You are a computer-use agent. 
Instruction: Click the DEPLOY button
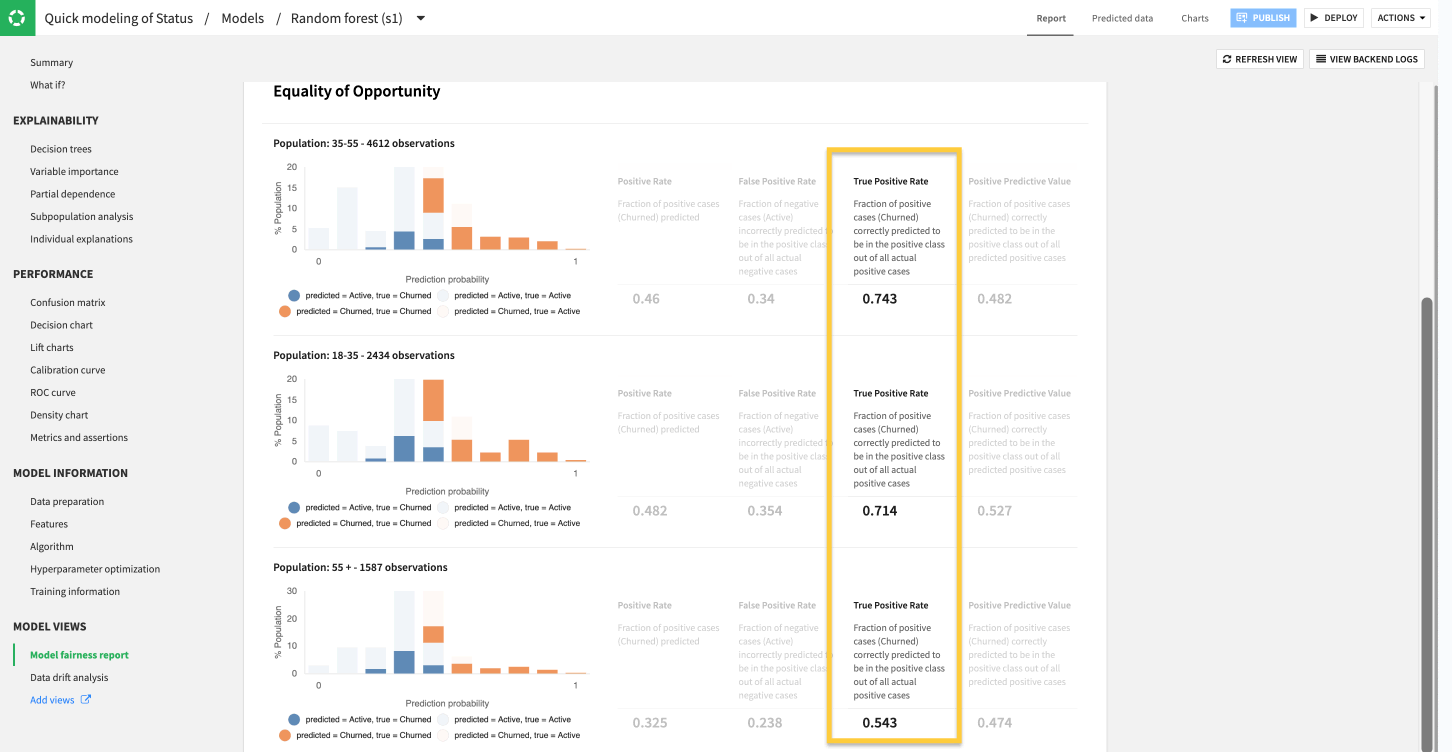(1333, 17)
